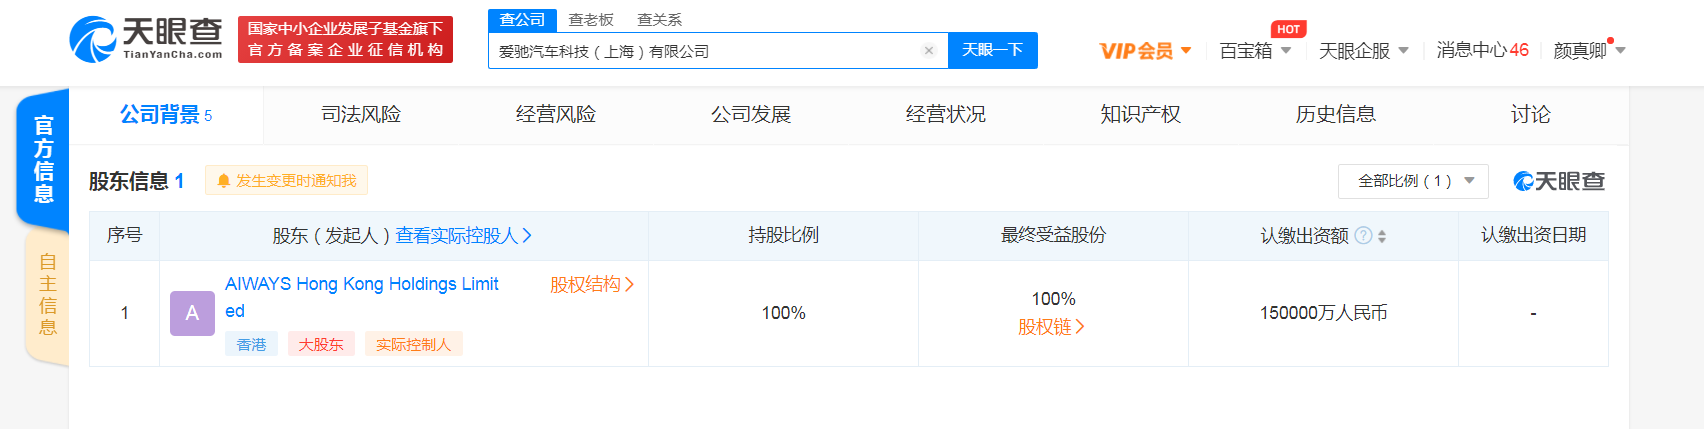Click the question mark help icon
The width and height of the screenshot is (1704, 429).
pyautogui.click(x=1362, y=236)
